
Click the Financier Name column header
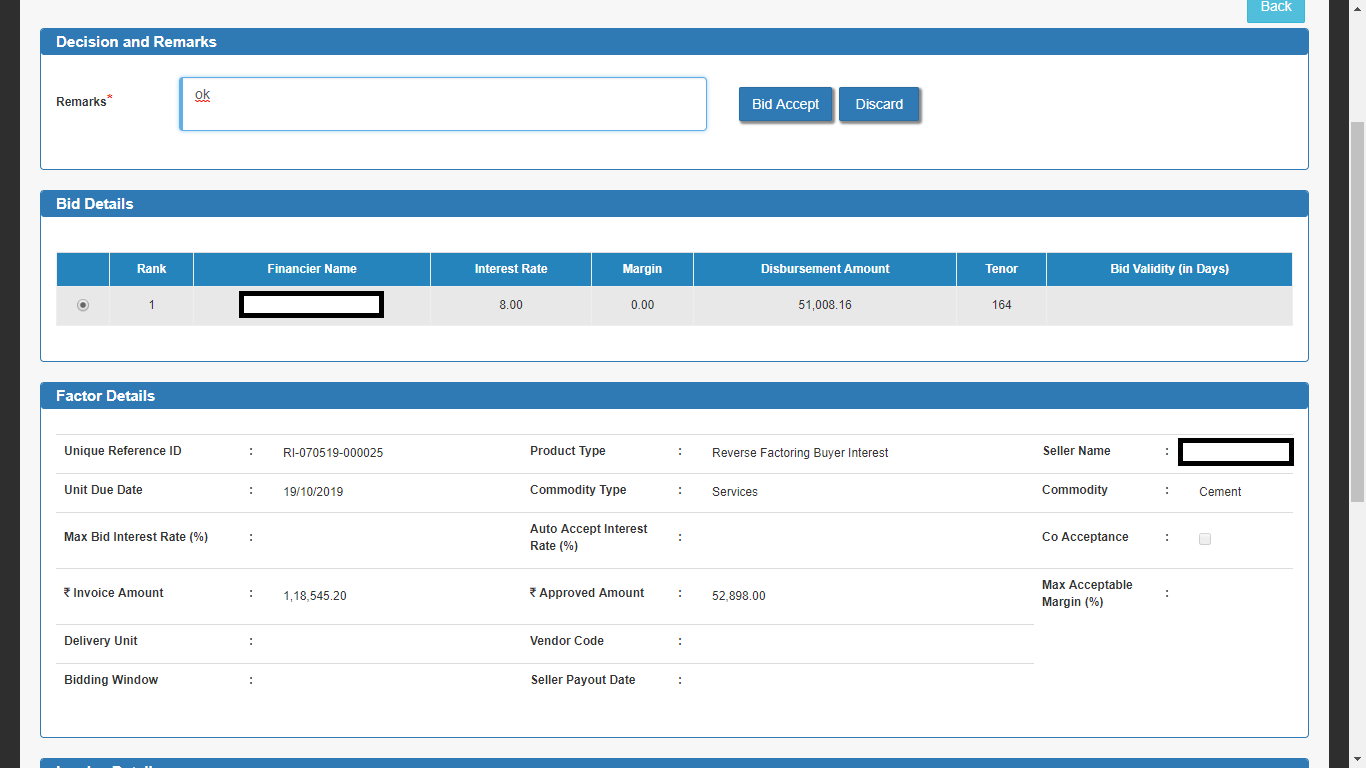(x=312, y=269)
